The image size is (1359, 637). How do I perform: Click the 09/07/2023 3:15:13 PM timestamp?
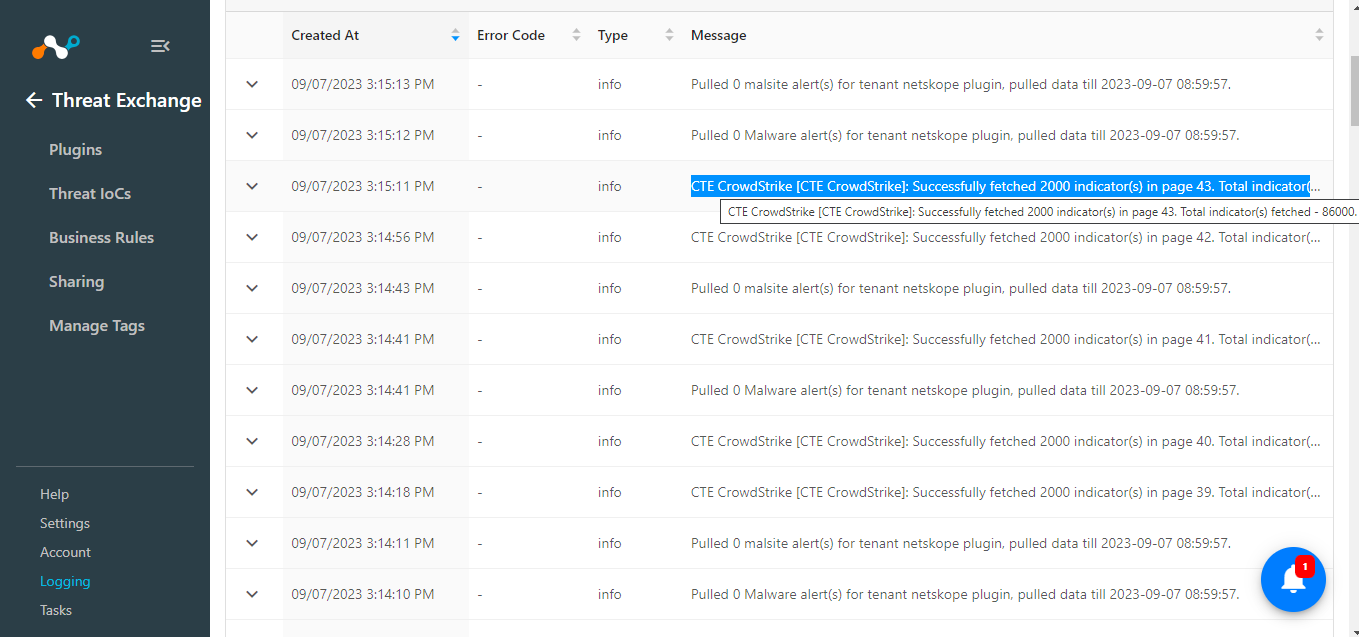click(363, 84)
